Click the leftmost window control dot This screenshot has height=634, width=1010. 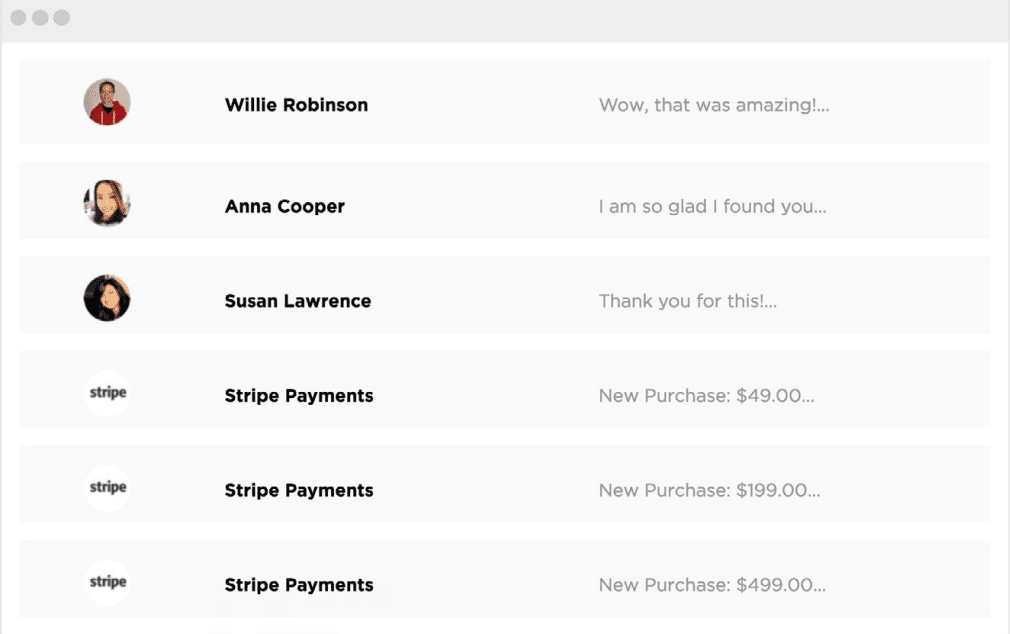[x=18, y=18]
